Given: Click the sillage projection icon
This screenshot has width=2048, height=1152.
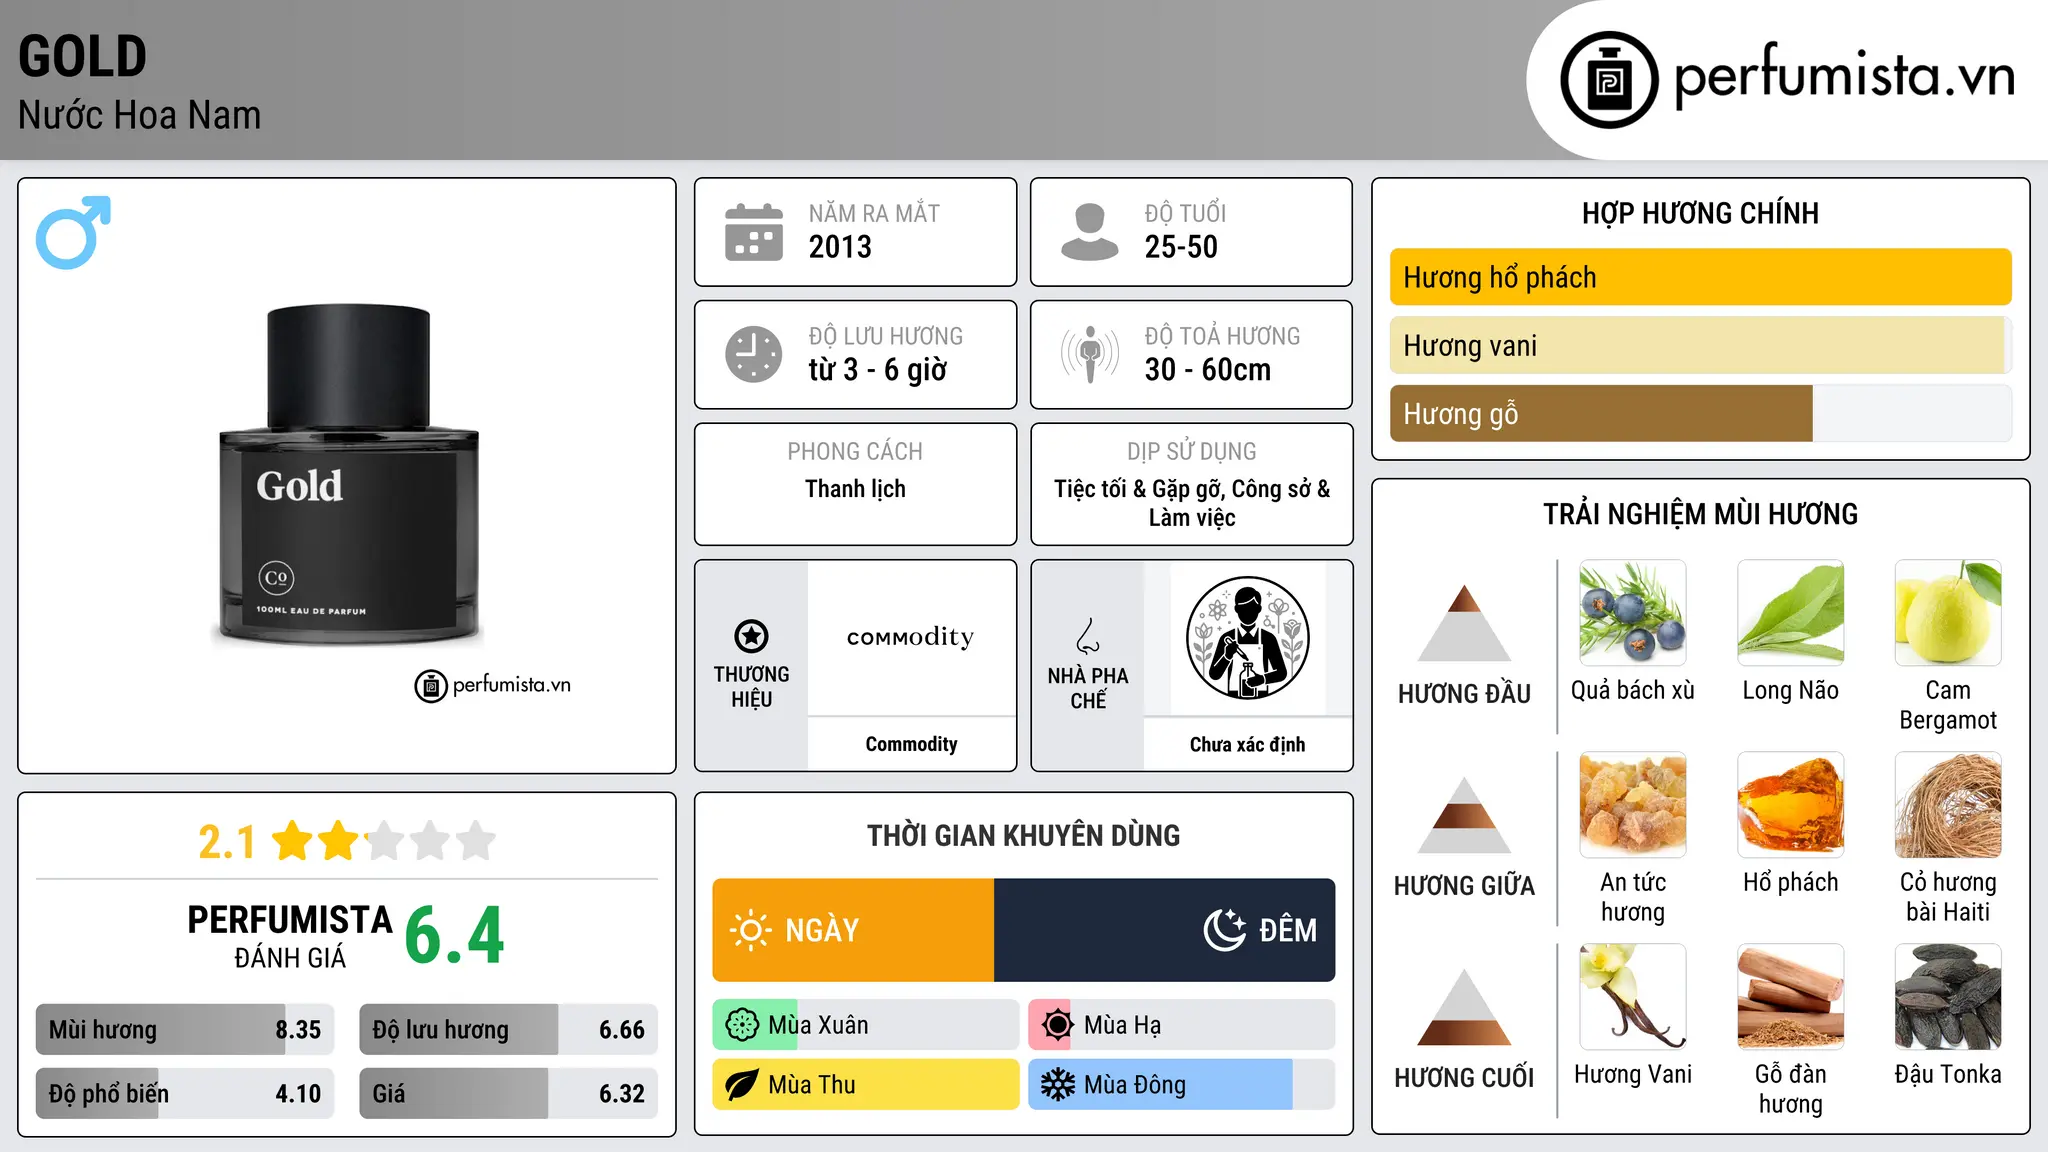Looking at the screenshot, I should click(1090, 354).
